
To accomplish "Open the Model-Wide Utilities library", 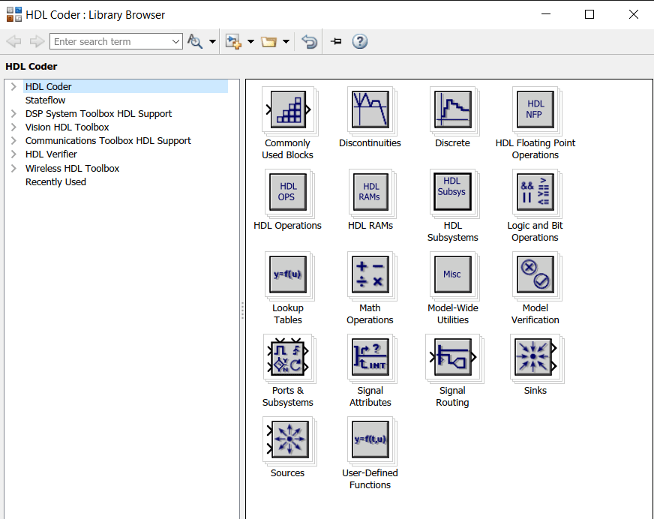I will point(453,275).
